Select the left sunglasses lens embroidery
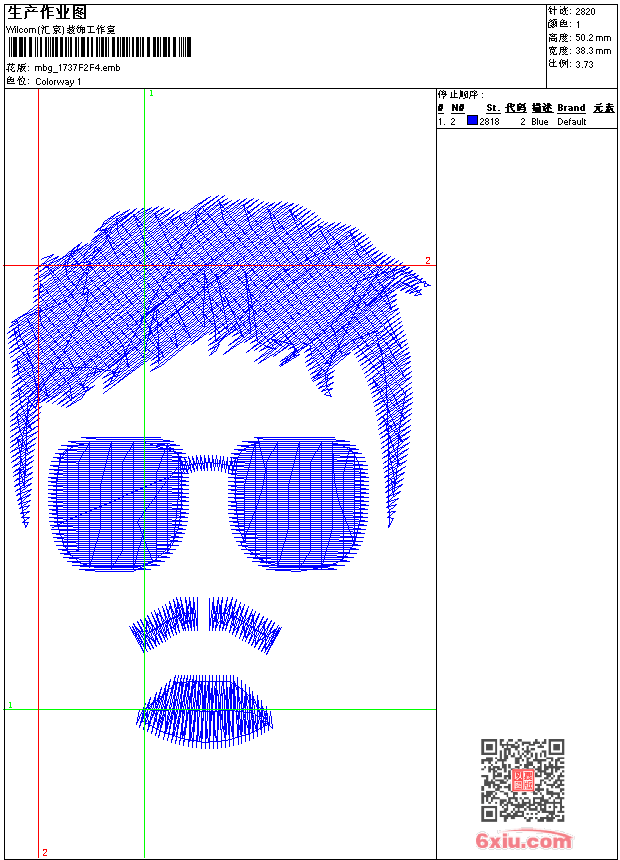The image size is (620, 860). 118,502
